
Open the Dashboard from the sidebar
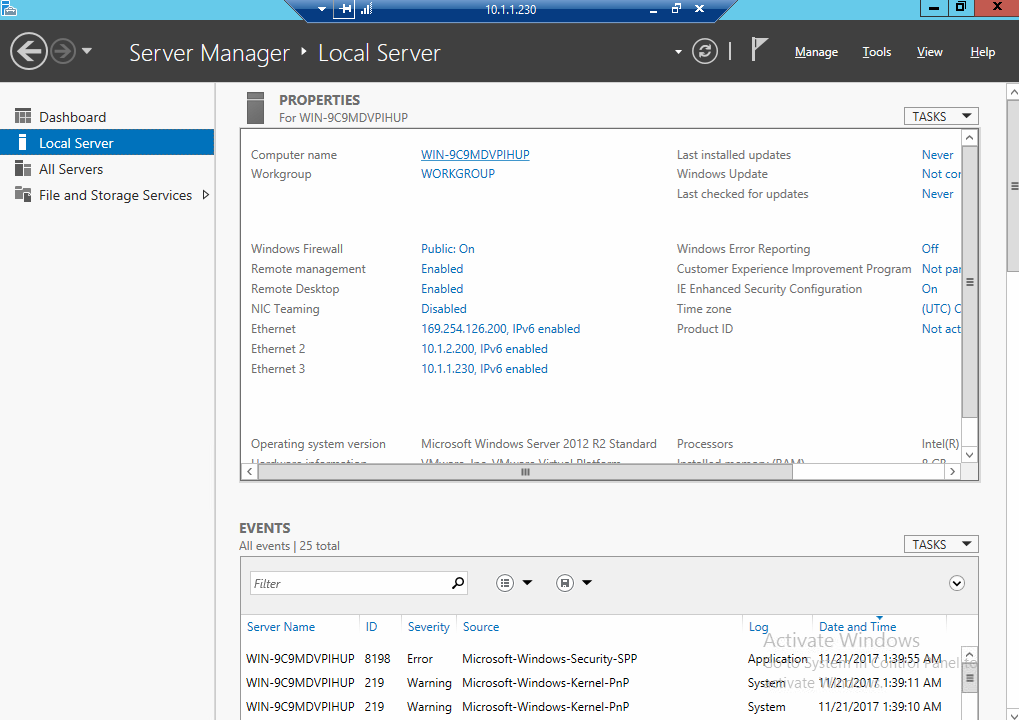click(x=69, y=115)
